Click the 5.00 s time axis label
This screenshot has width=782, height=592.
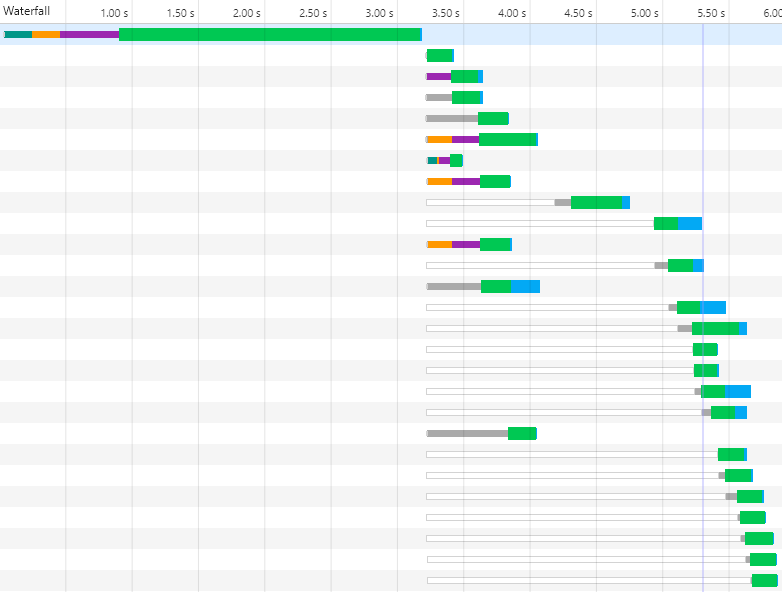click(x=644, y=13)
